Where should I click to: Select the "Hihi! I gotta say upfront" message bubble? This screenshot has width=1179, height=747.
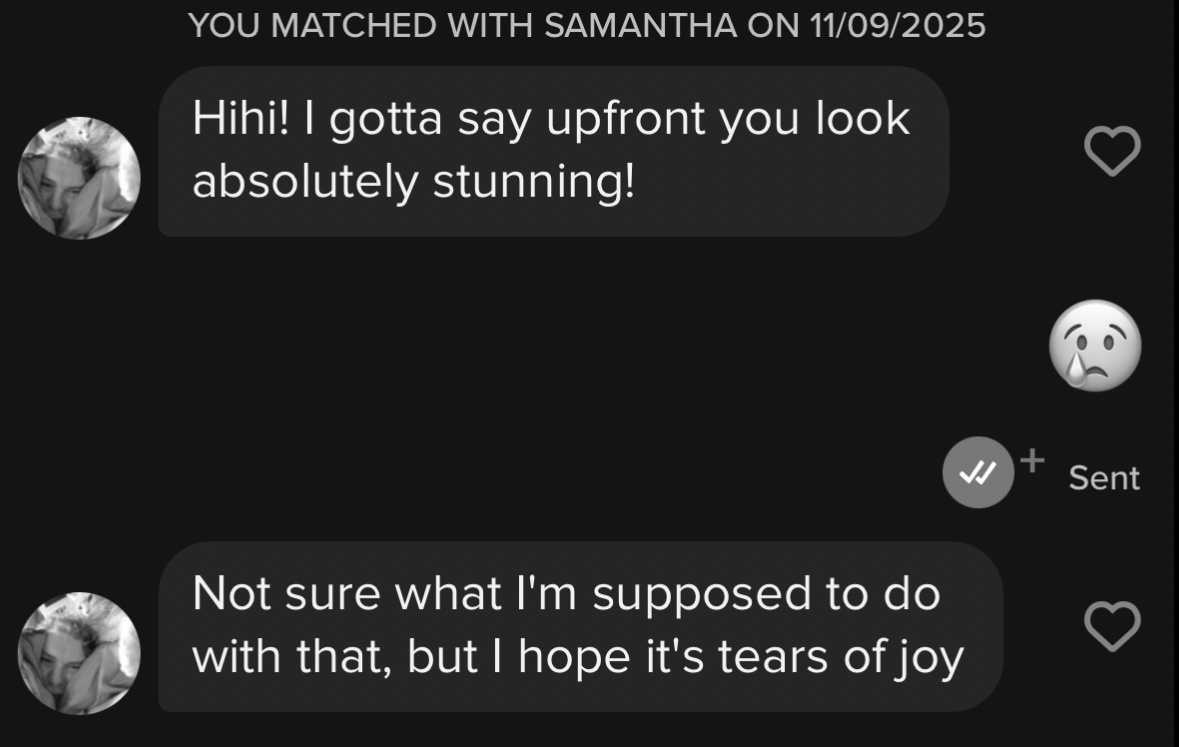(553, 151)
